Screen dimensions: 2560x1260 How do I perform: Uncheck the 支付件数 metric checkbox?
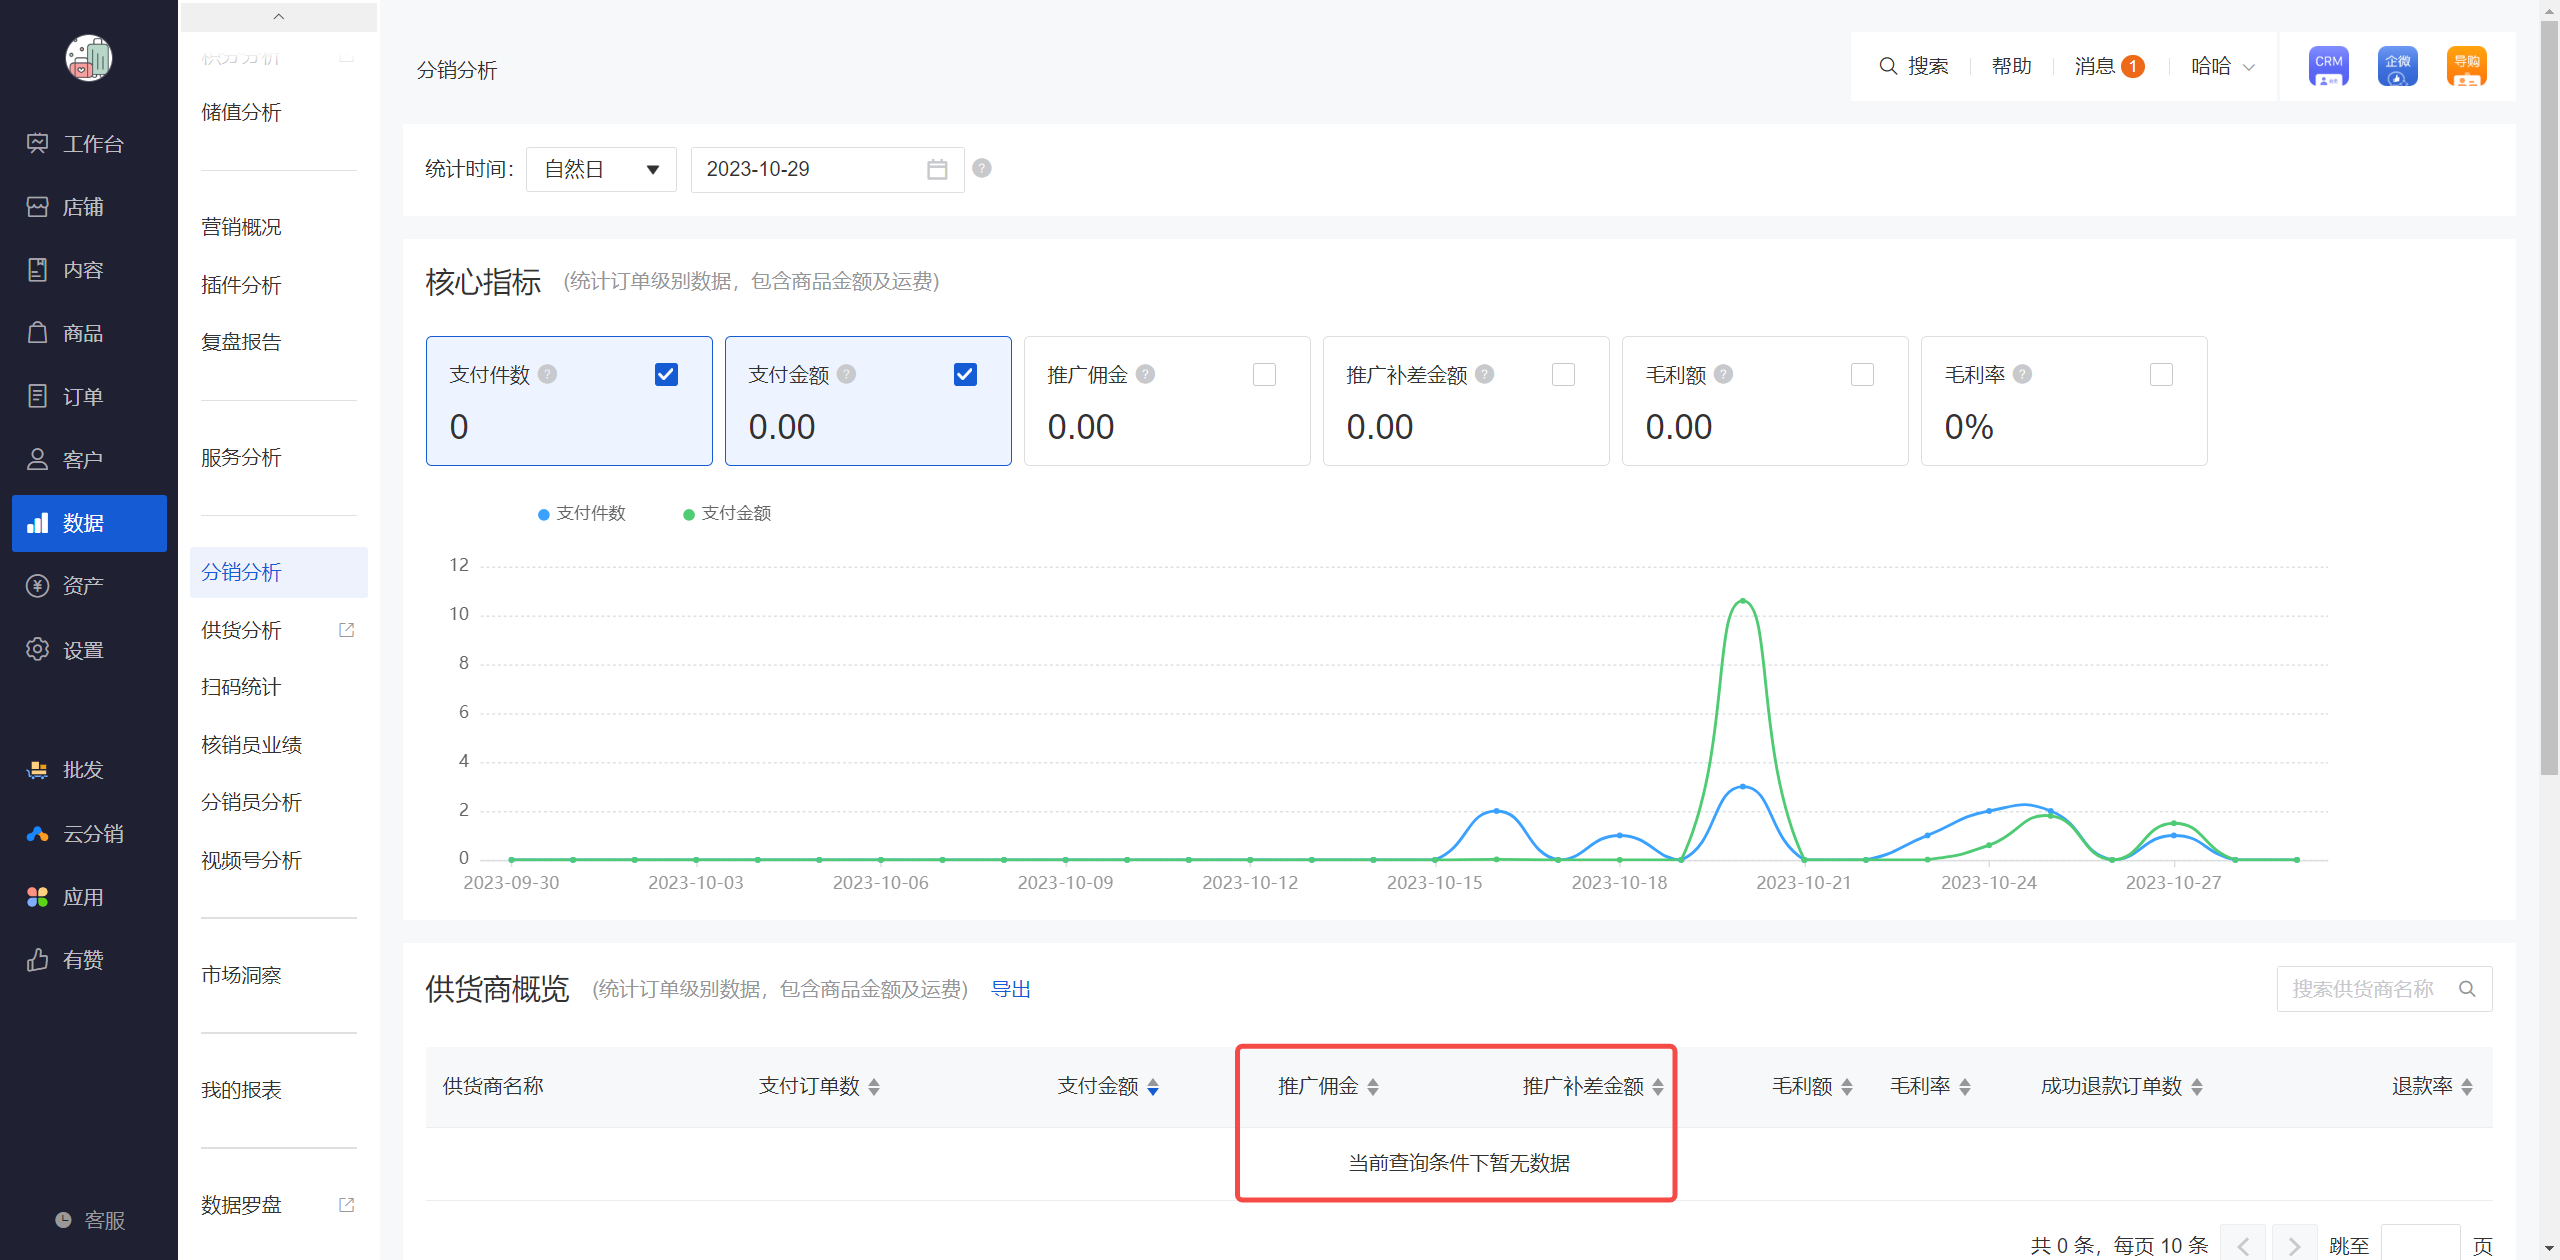(666, 374)
